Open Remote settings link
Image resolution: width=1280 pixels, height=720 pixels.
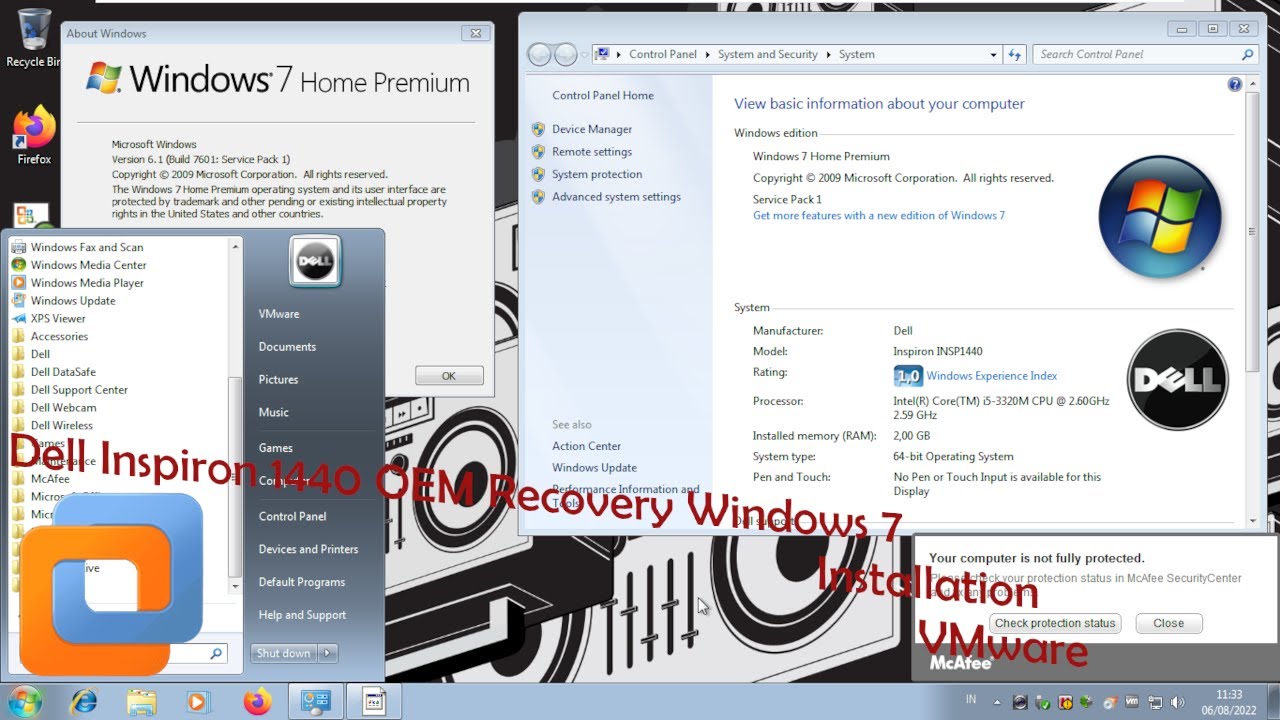[x=592, y=152]
